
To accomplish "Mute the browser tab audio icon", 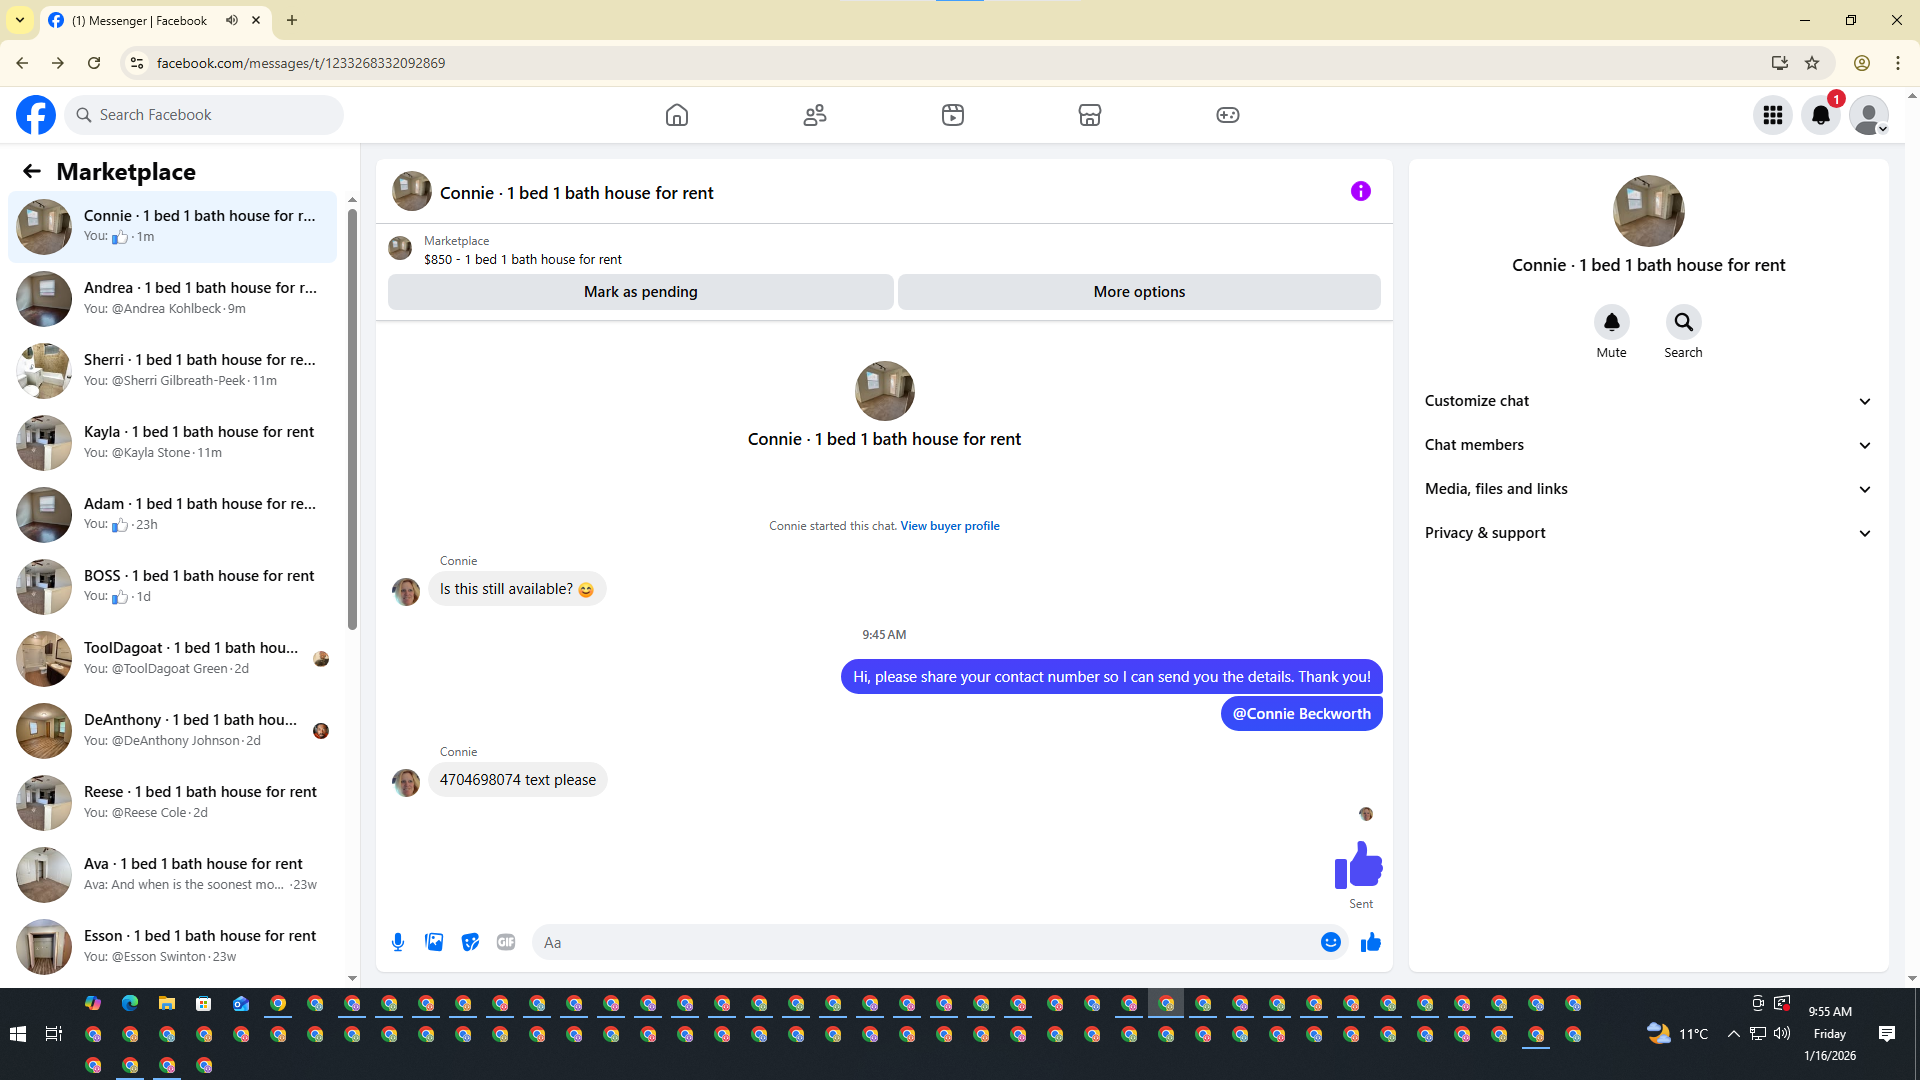I will click(x=232, y=20).
